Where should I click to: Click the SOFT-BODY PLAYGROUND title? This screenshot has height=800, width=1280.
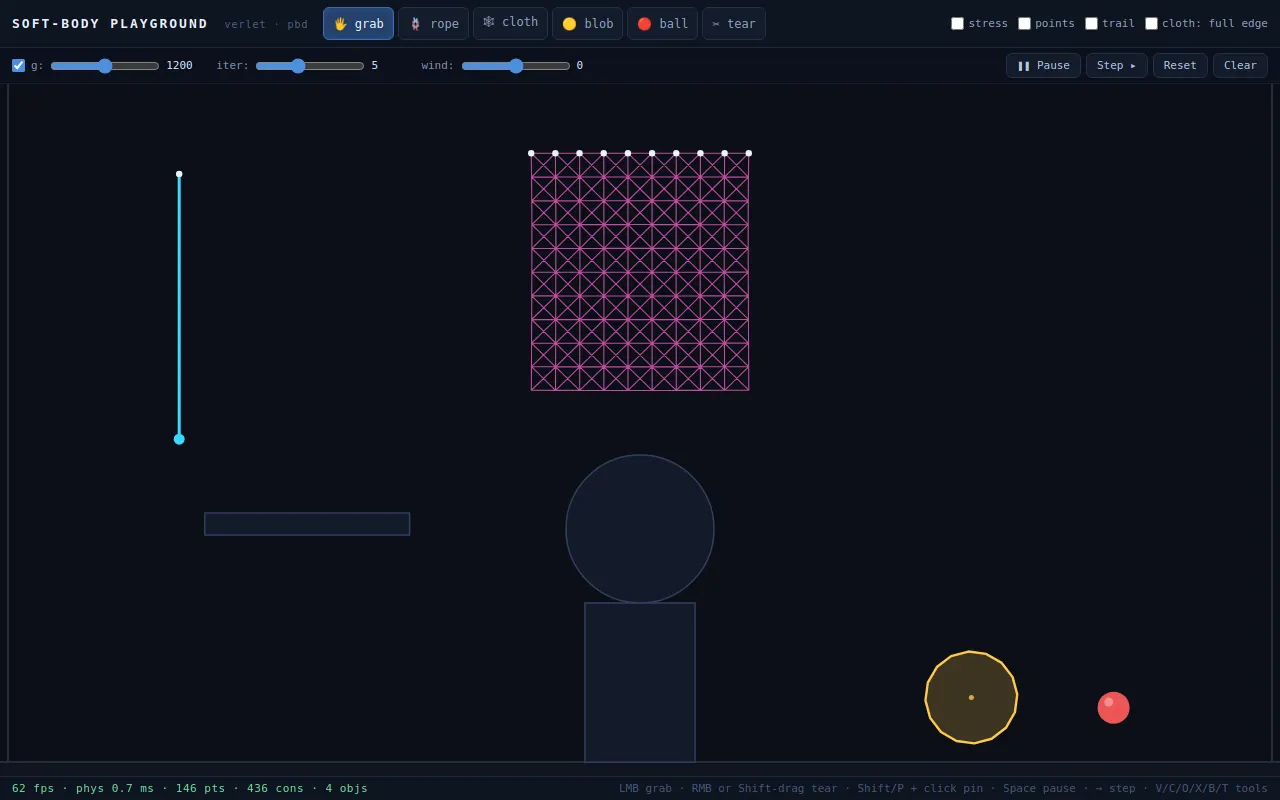tap(110, 24)
